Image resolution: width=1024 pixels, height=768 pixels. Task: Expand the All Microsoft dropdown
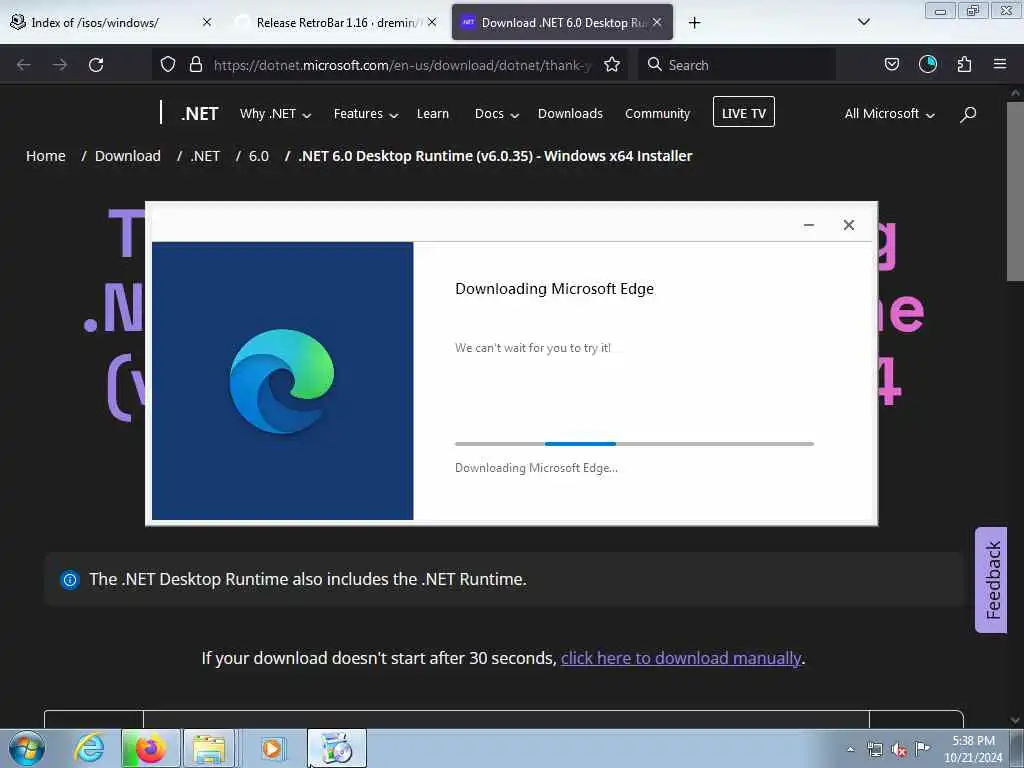coord(889,114)
